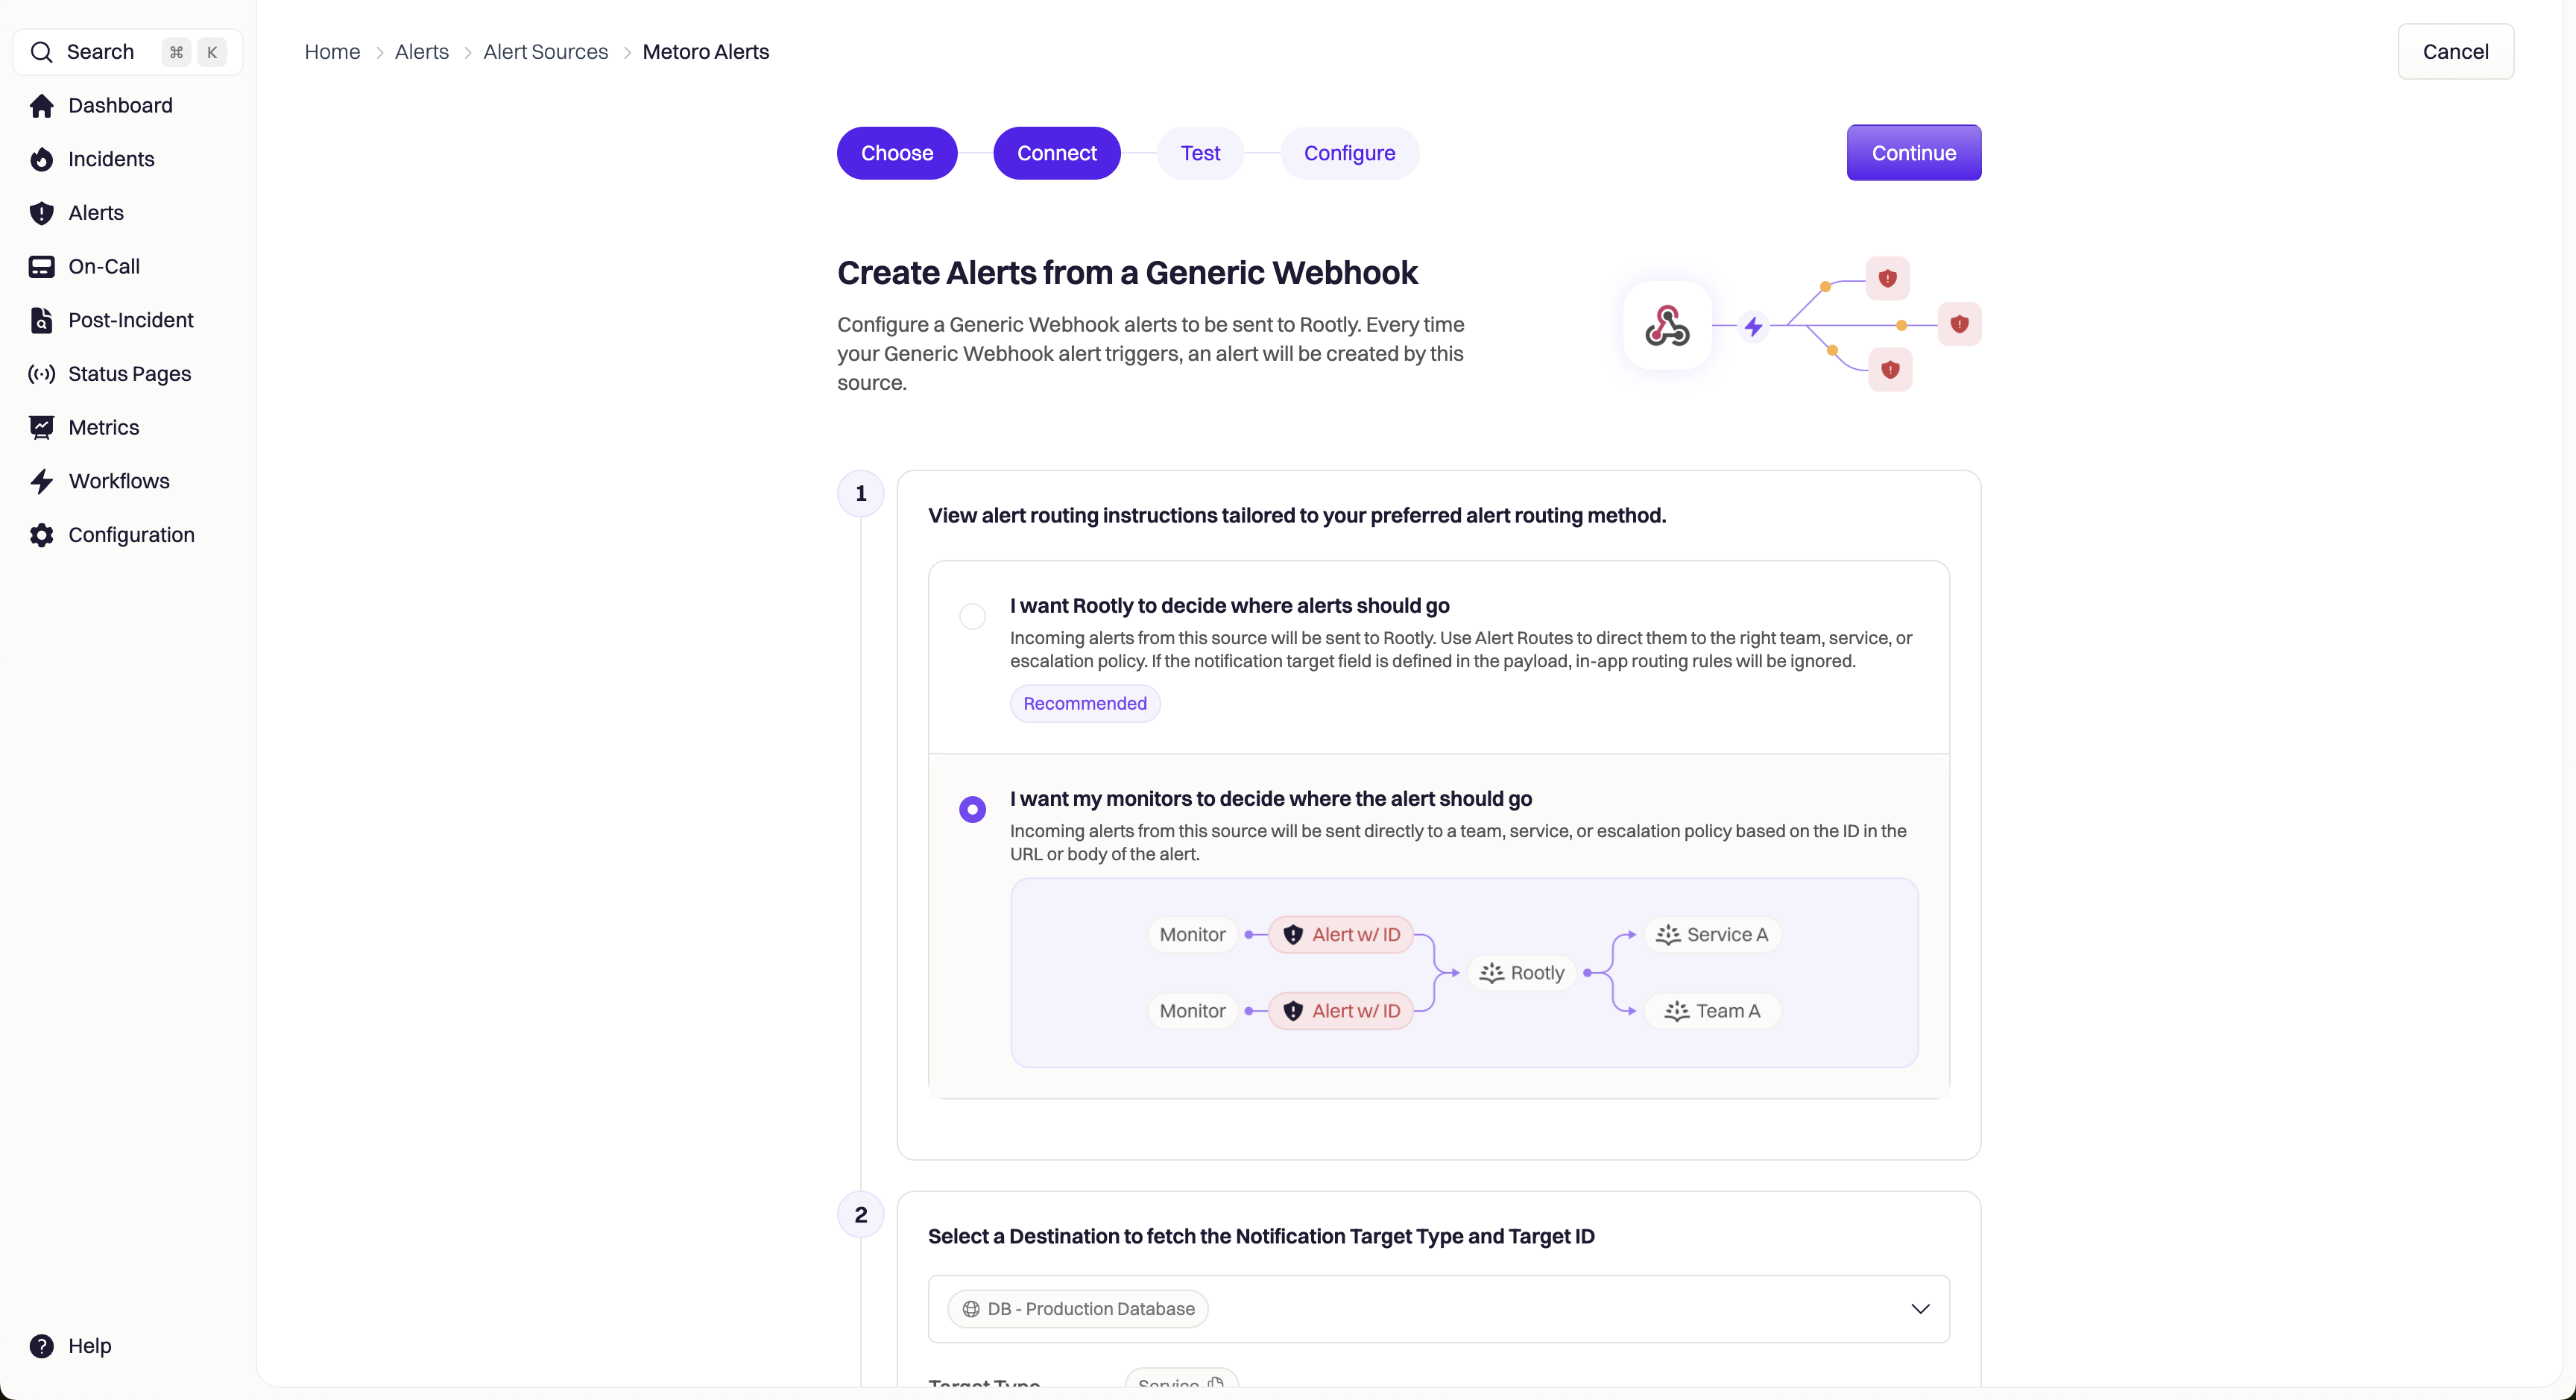
Task: Open Workflows lightning bolt icon
Action: pos(41,482)
